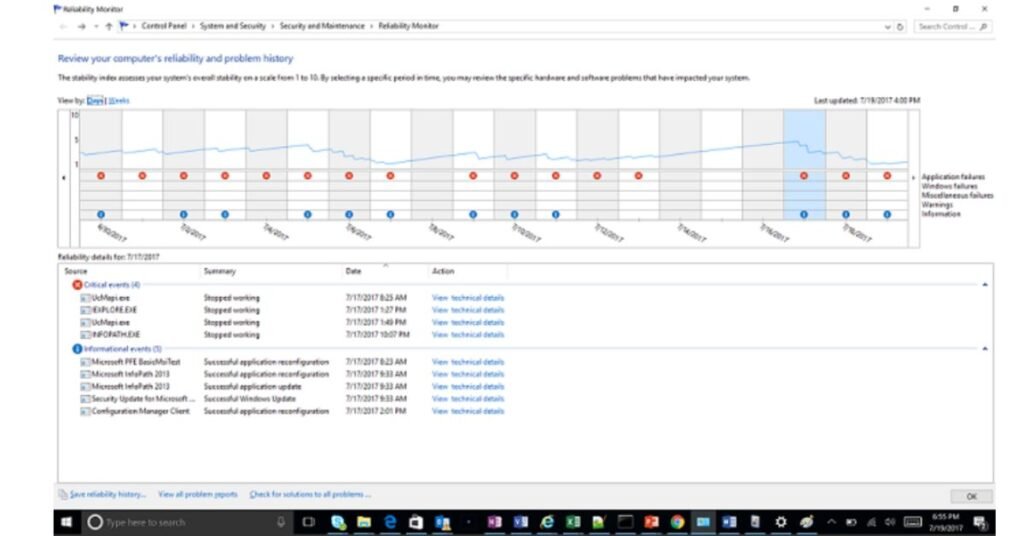Click the Search Control Panel field
This screenshot has width=1024, height=536.
point(952,27)
